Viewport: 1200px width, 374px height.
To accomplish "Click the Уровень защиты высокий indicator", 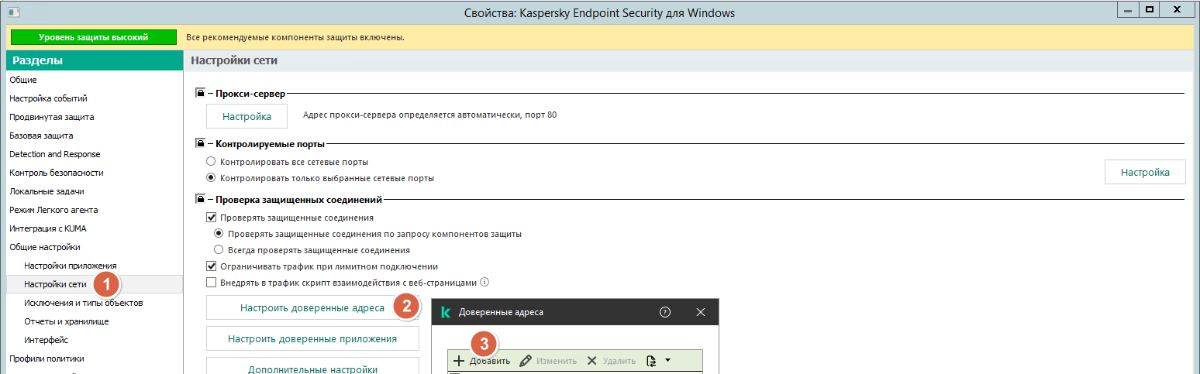I will point(93,37).
